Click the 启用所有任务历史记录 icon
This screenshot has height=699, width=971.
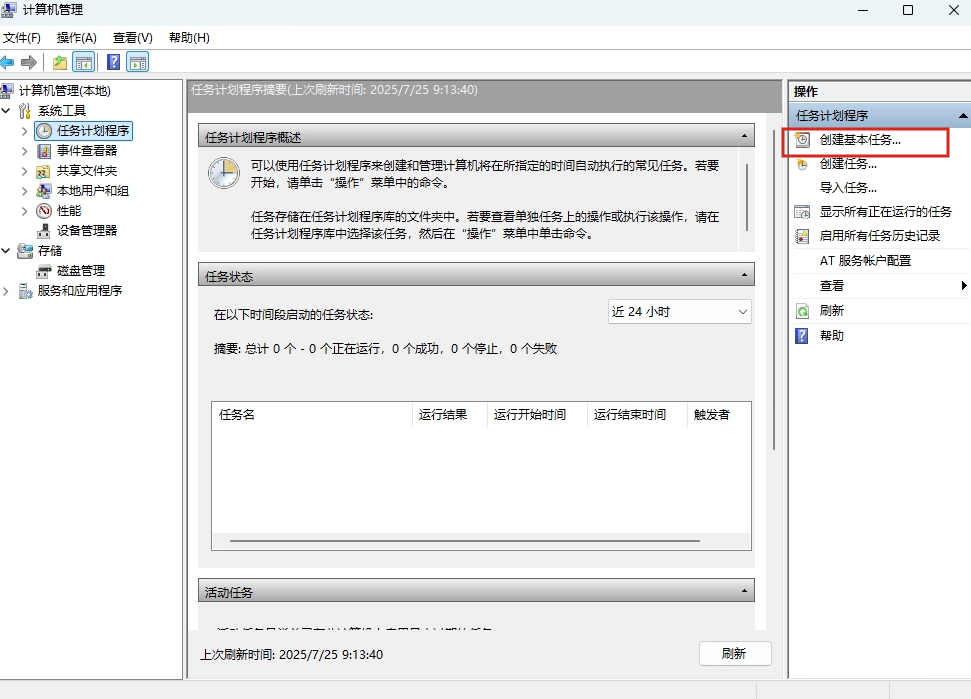coord(802,236)
